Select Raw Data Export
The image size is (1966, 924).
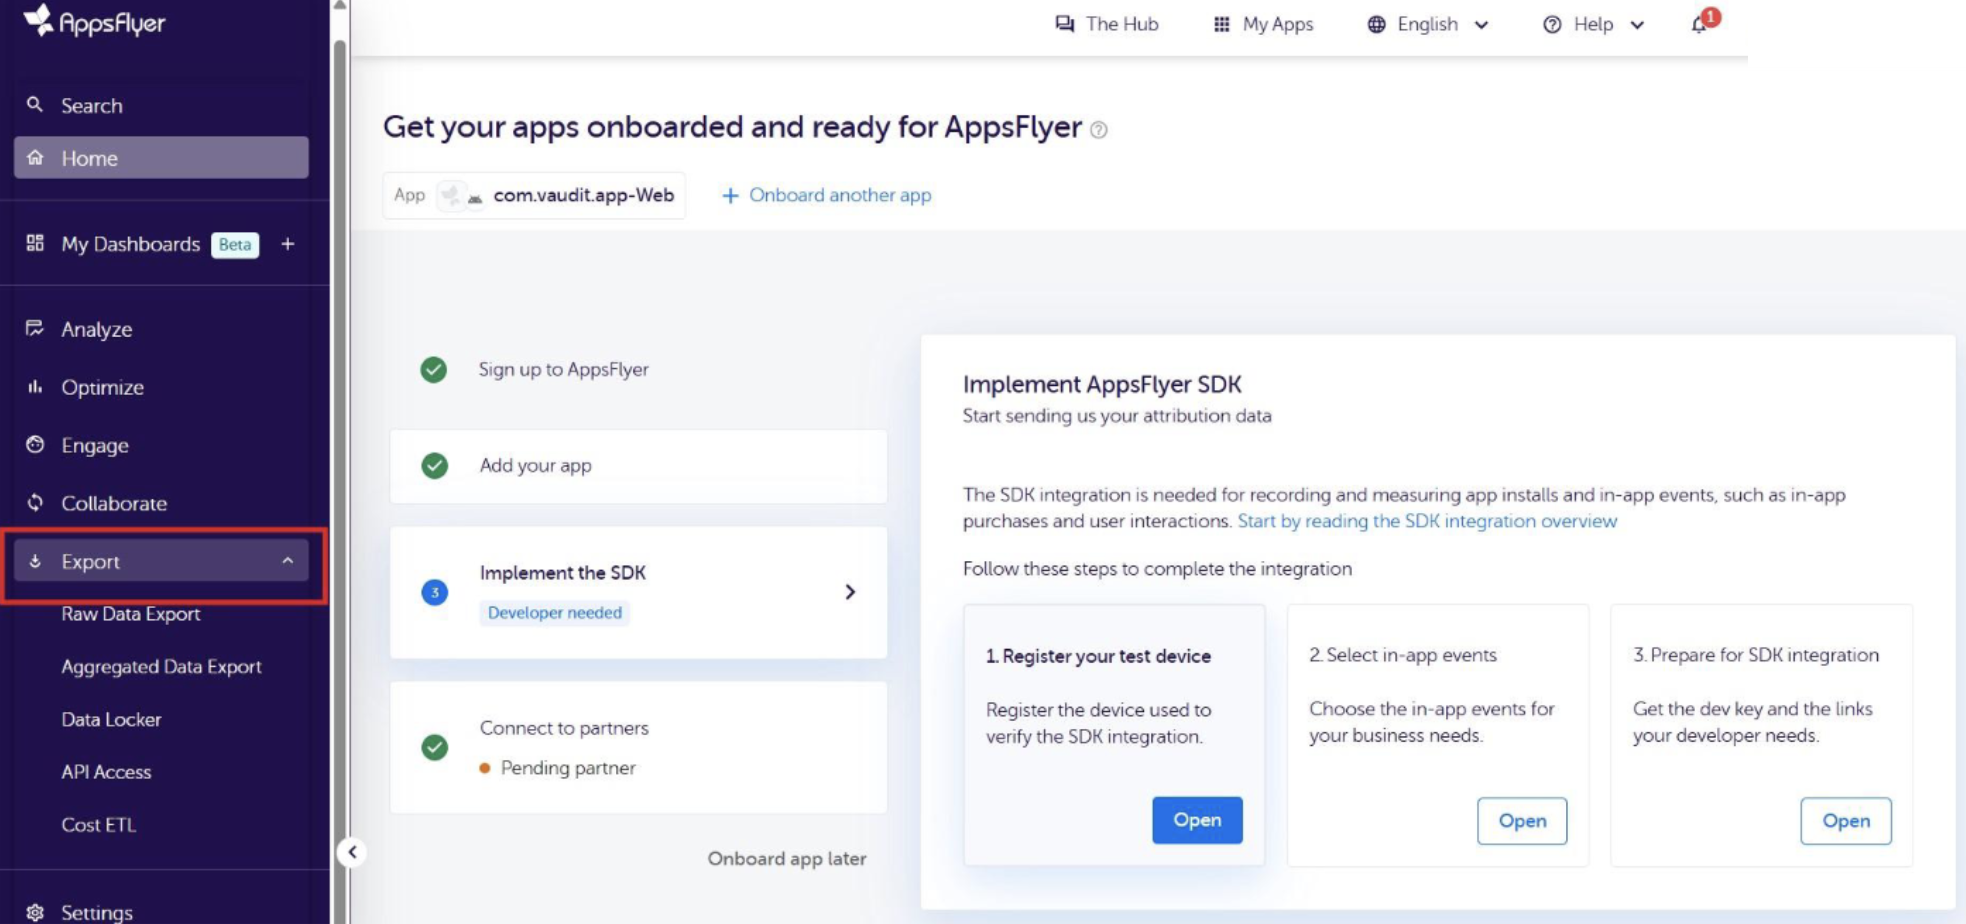click(x=131, y=613)
